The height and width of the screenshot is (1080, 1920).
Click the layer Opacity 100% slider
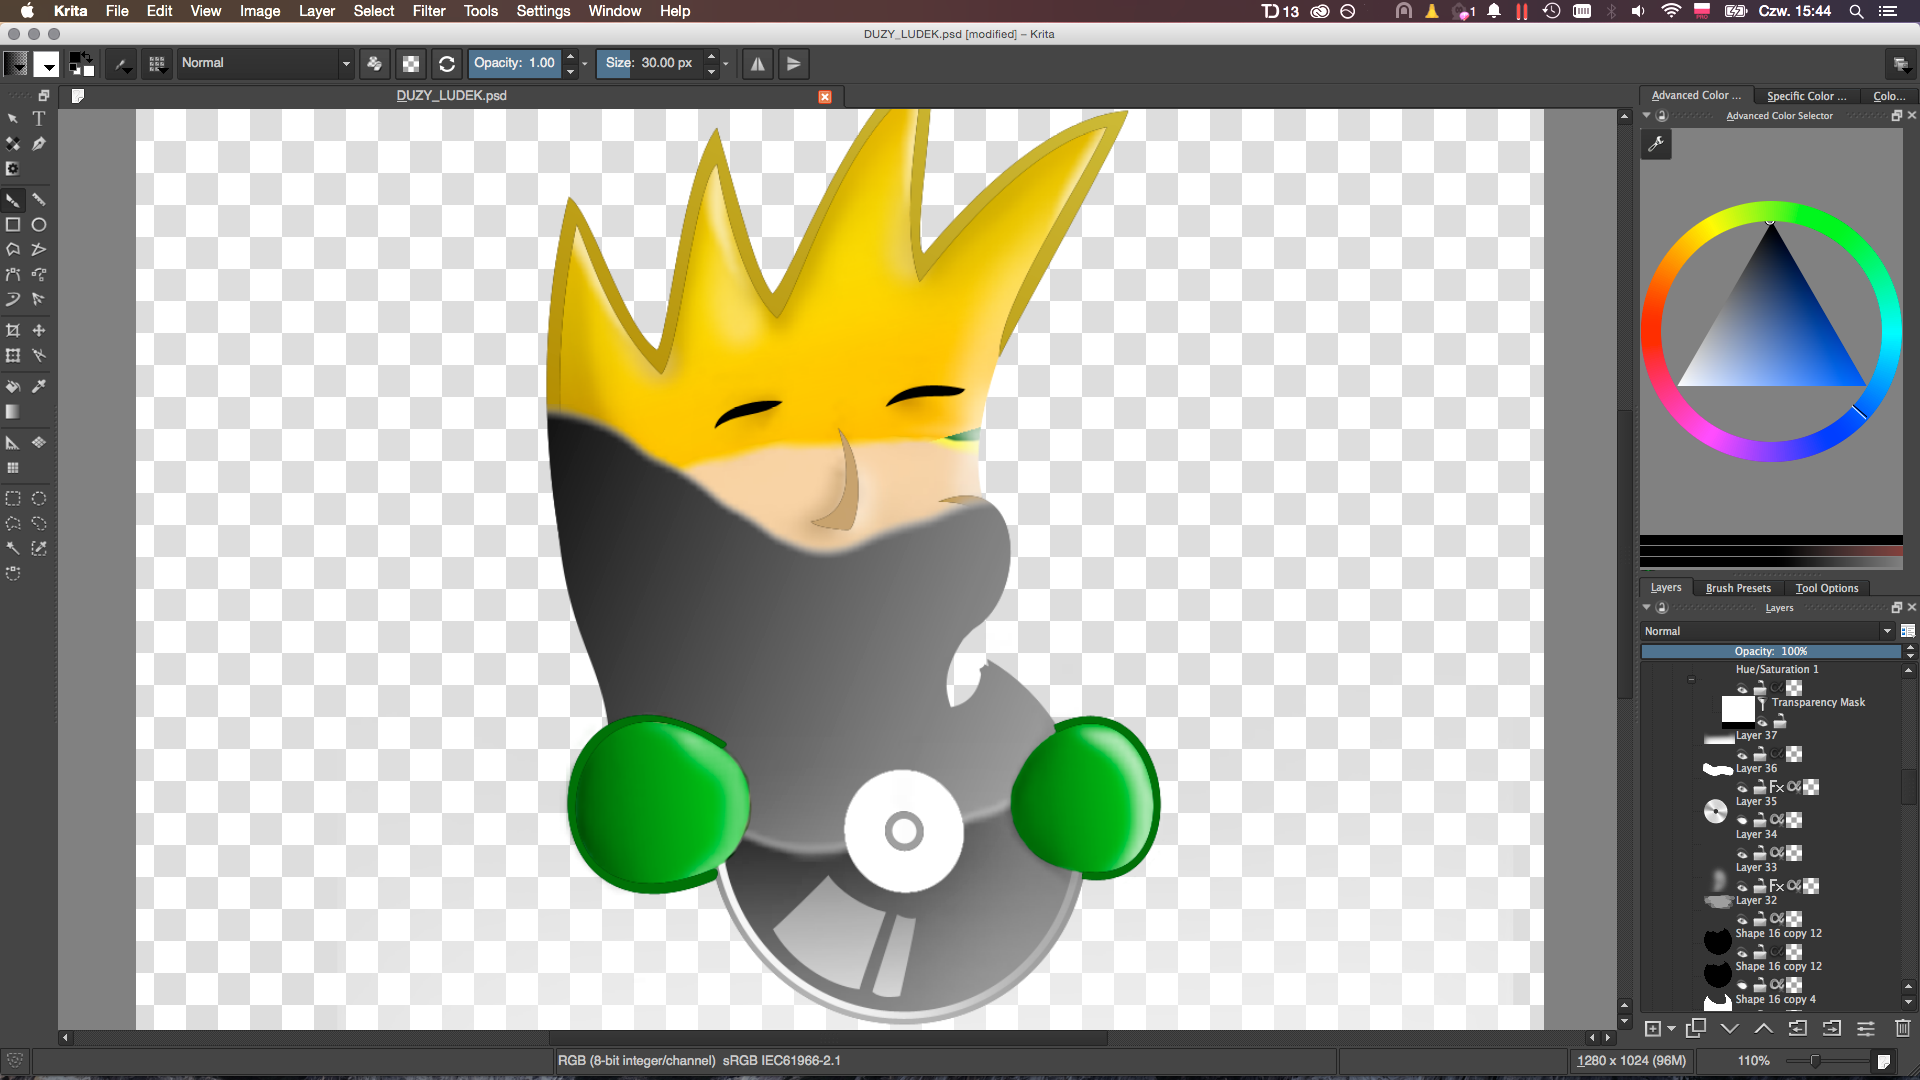(1770, 651)
